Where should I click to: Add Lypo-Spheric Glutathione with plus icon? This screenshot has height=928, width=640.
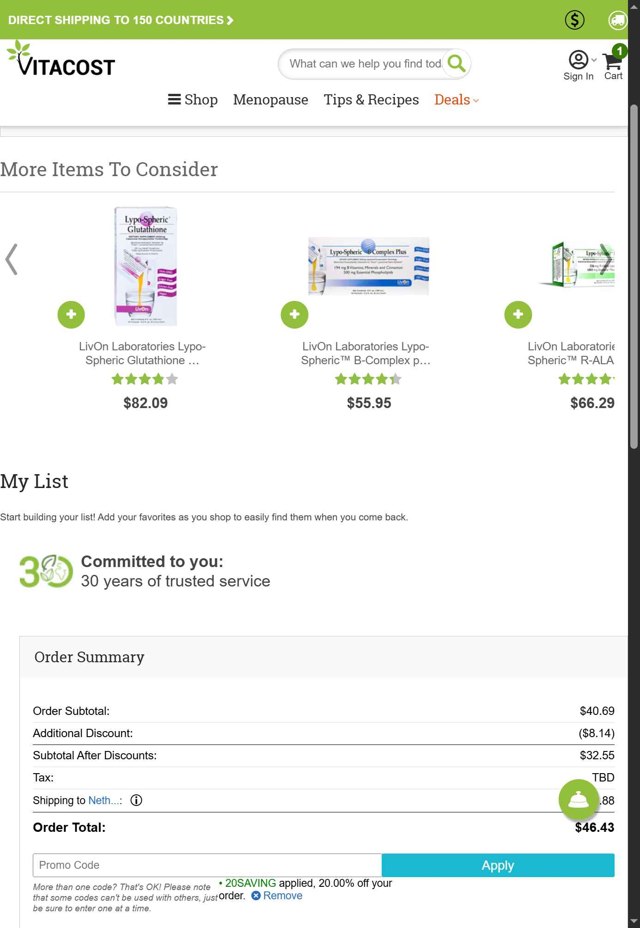(x=71, y=314)
